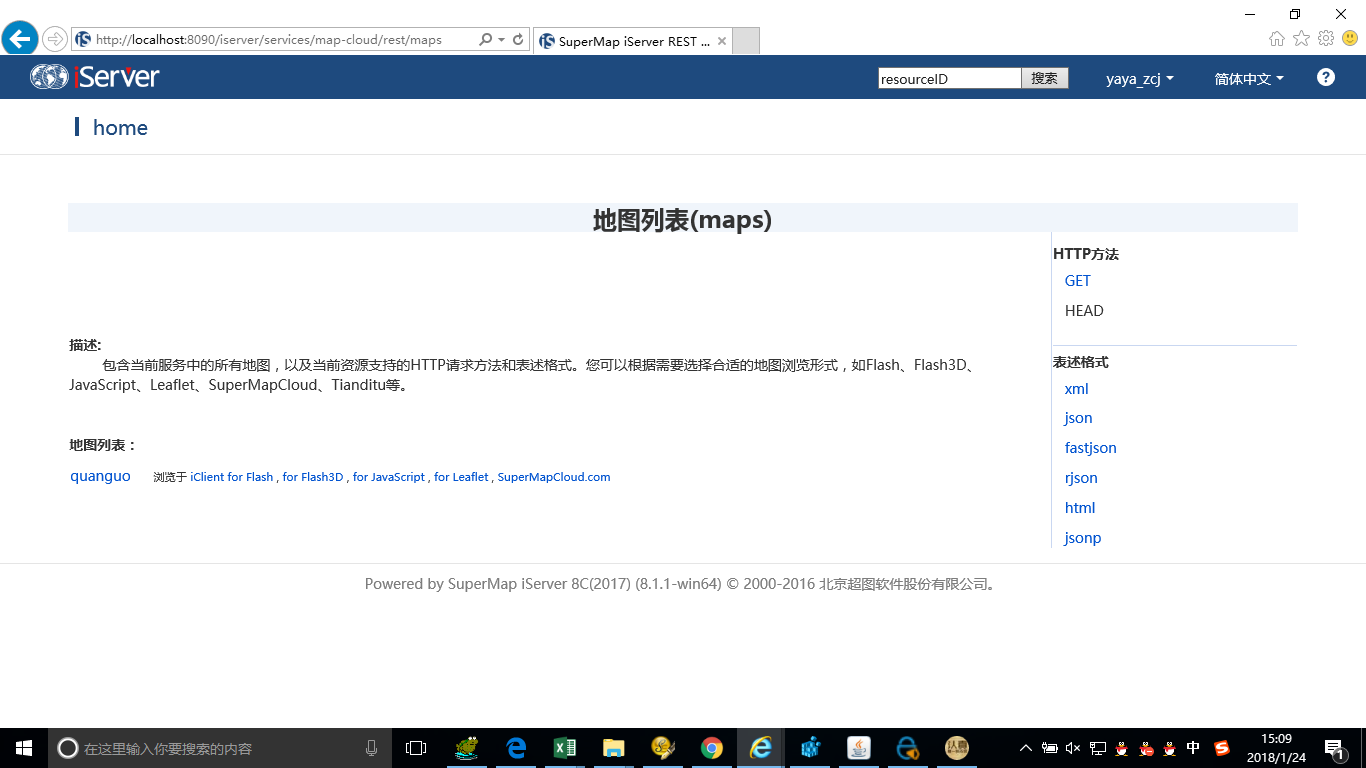The image size is (1366, 768).
Task: Click the URL in the address bar
Action: click(269, 40)
